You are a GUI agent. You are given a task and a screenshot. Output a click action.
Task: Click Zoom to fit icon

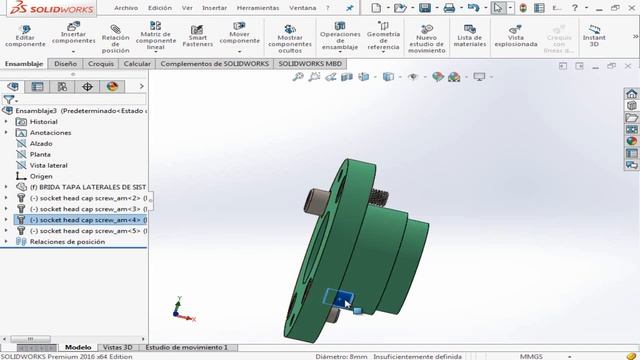pyautogui.click(x=298, y=77)
